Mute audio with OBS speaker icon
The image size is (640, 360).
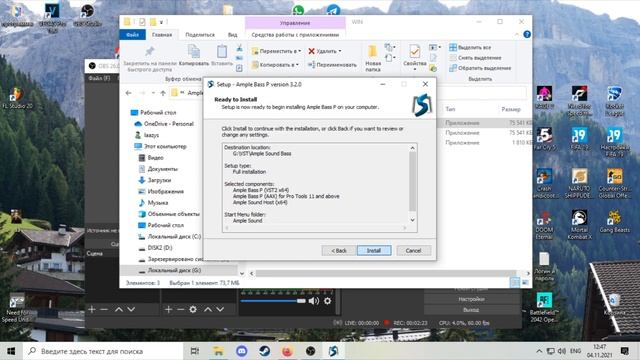tap(313, 301)
